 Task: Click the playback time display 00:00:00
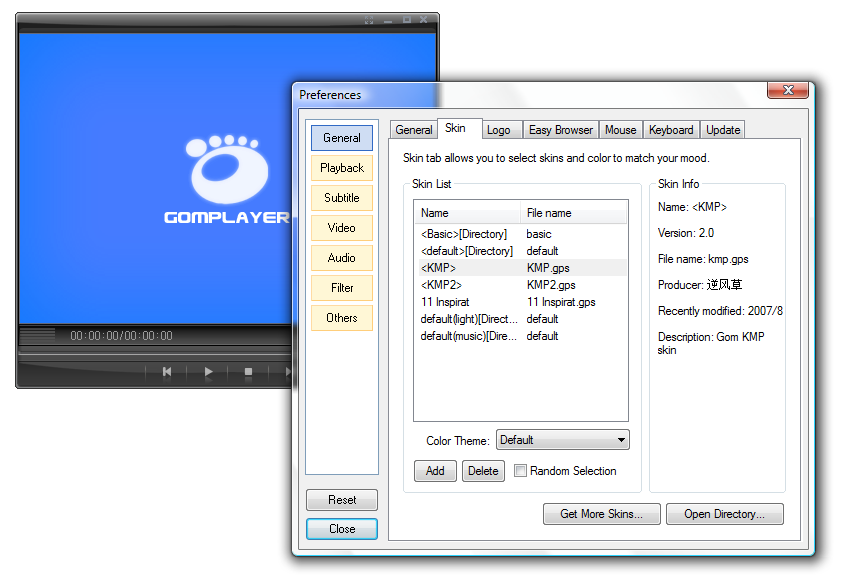pyautogui.click(x=121, y=336)
